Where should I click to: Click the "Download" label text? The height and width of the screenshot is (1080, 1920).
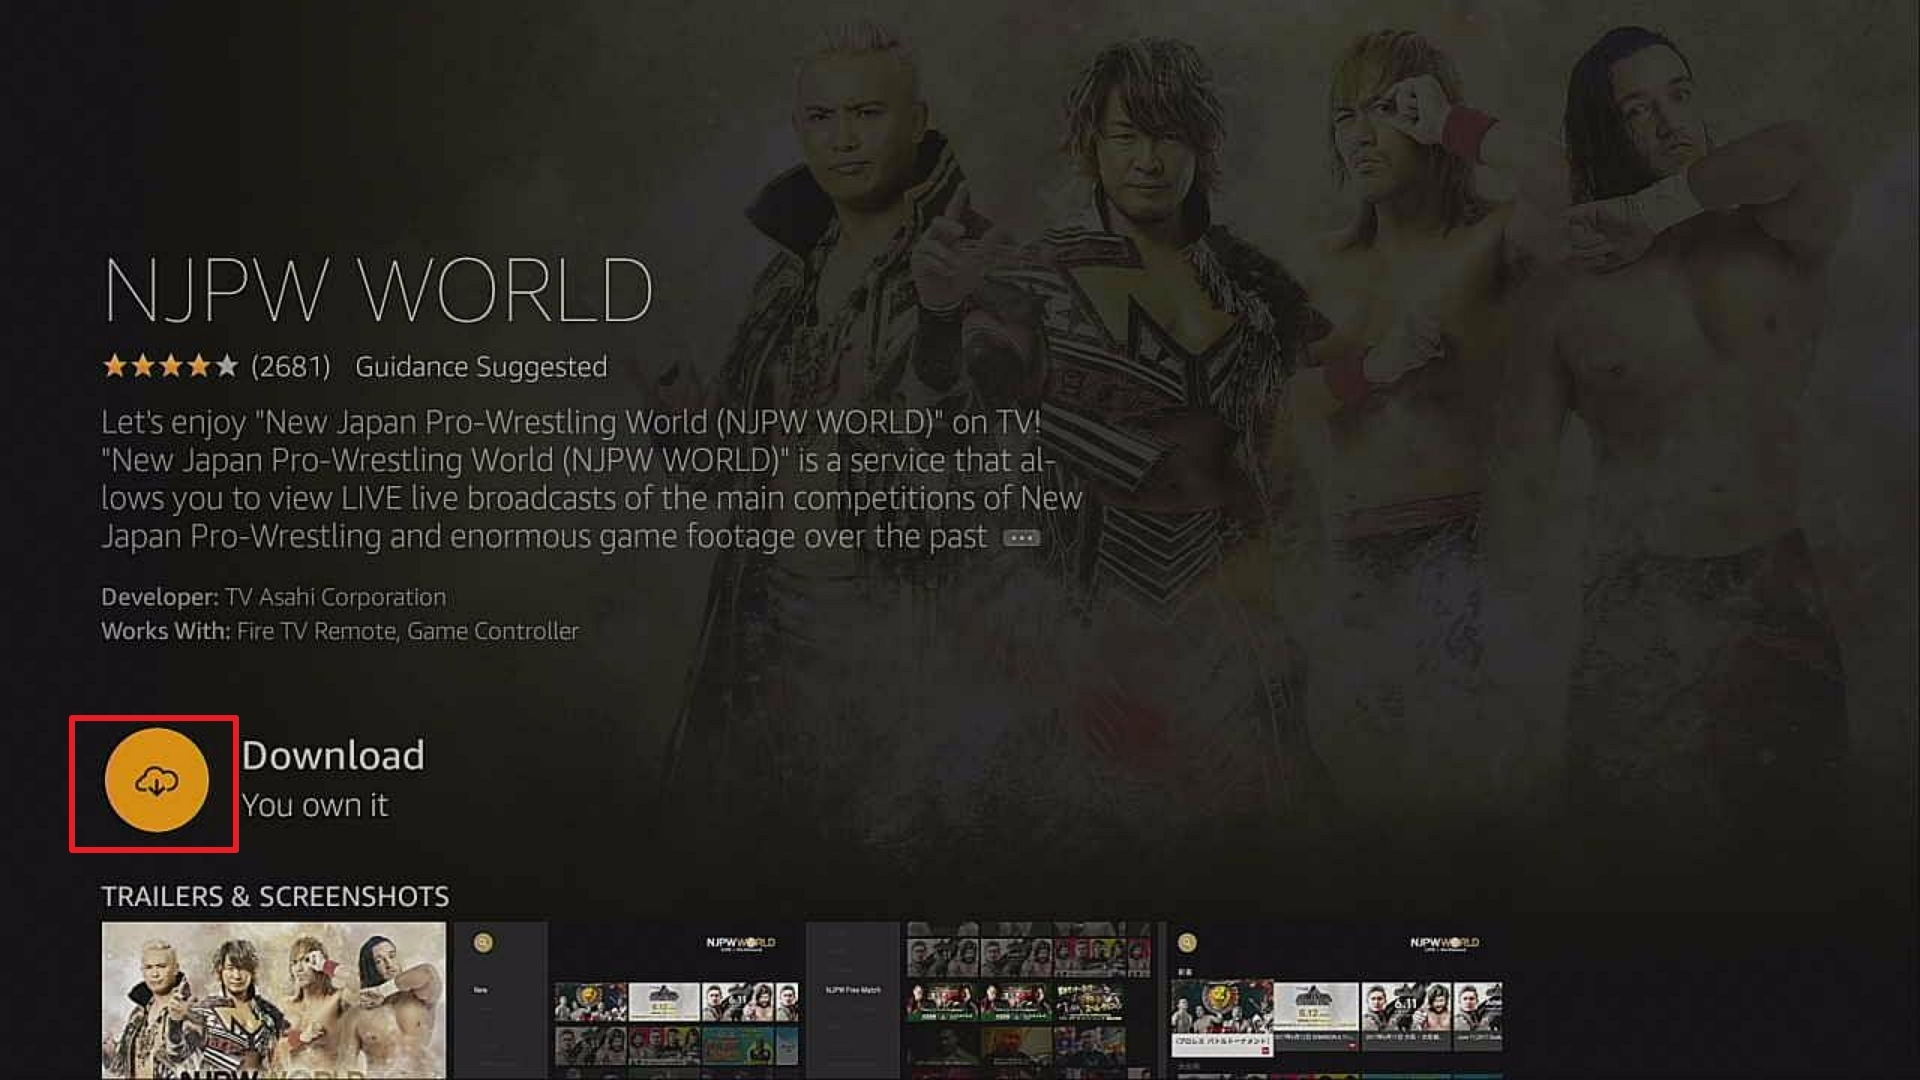[x=333, y=755]
